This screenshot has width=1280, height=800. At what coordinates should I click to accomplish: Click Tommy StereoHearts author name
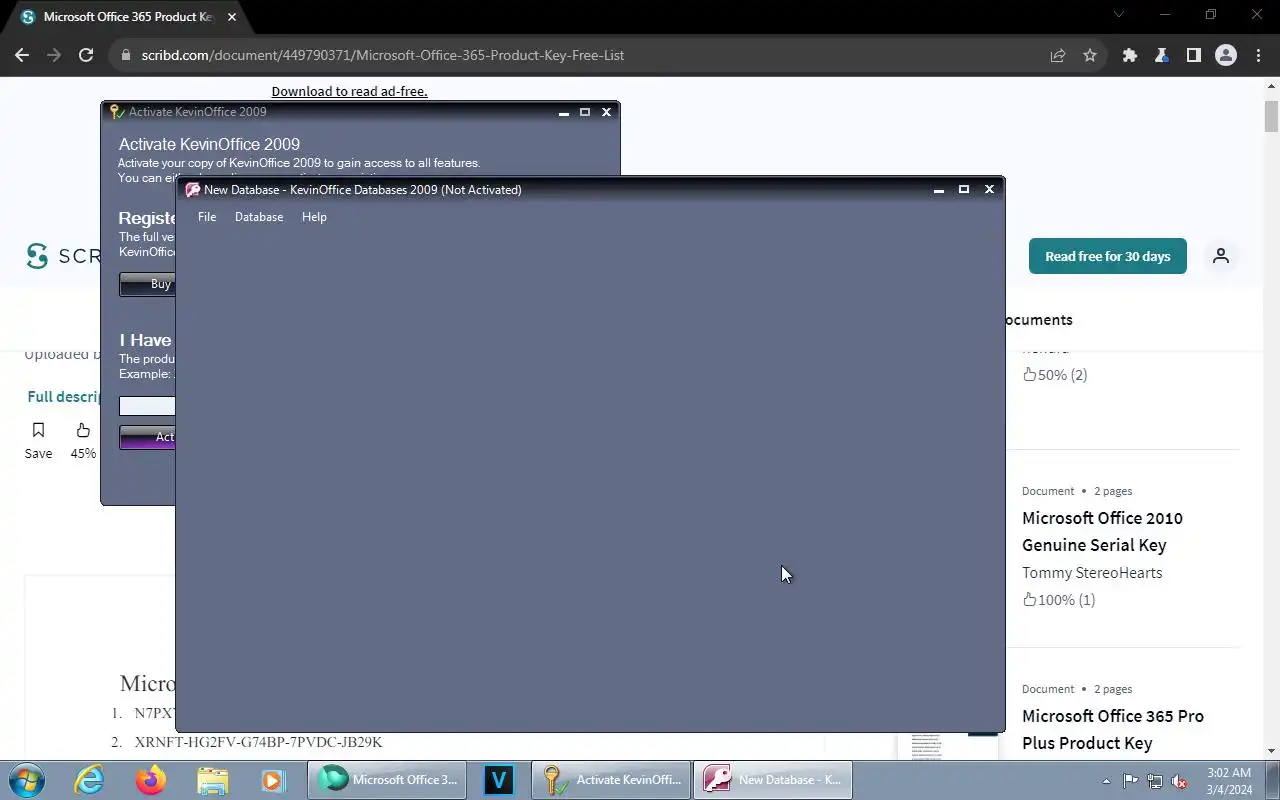click(1092, 573)
